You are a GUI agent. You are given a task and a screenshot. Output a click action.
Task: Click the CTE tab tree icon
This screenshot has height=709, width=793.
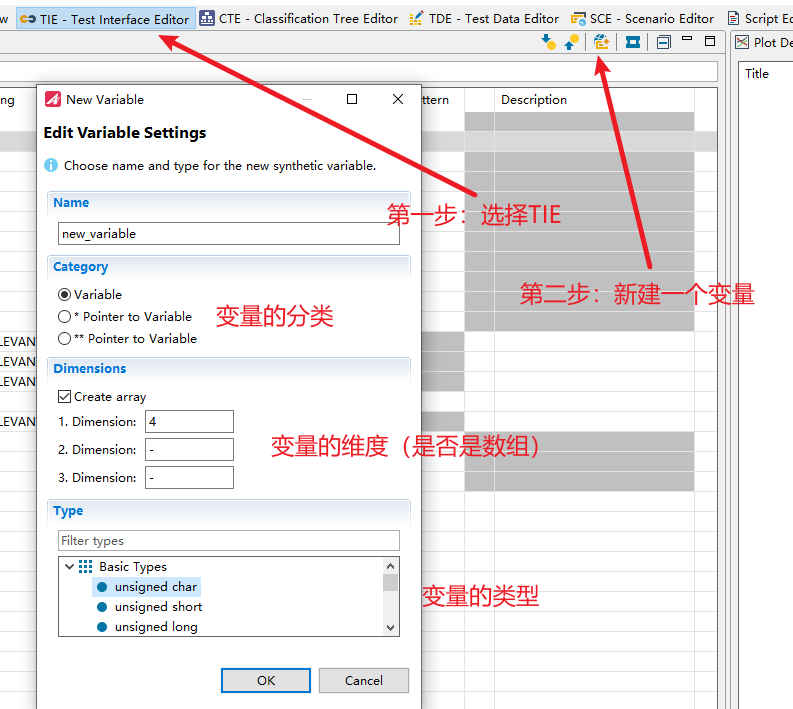(206, 18)
